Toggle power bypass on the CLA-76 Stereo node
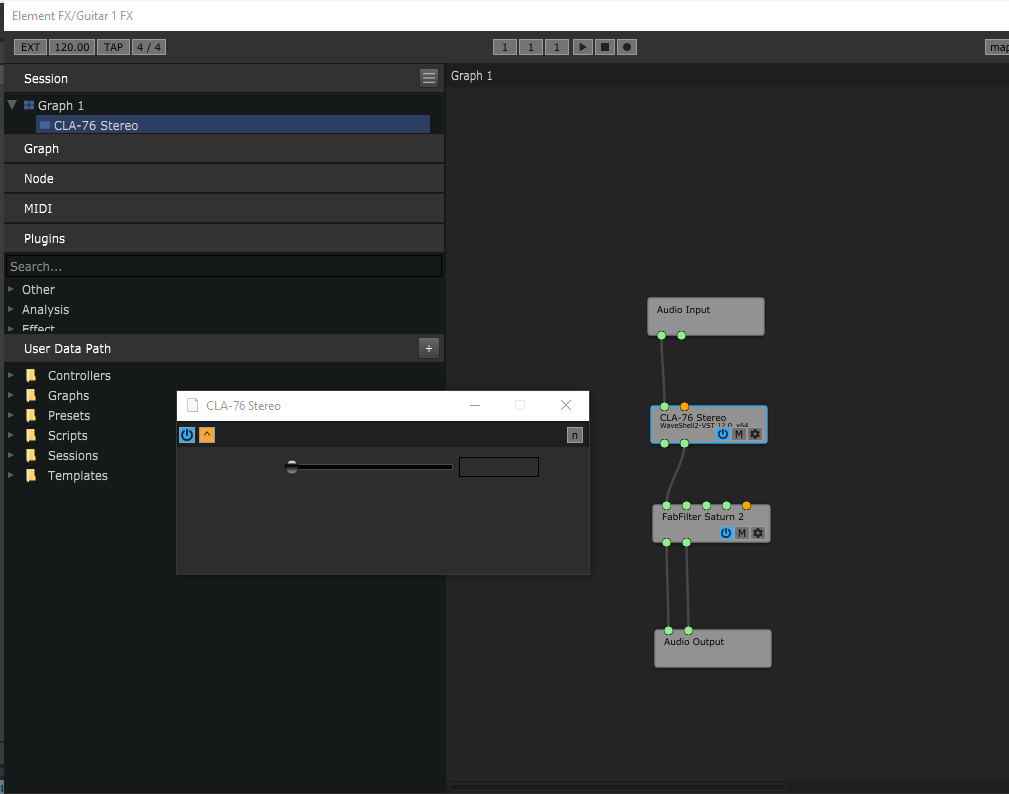This screenshot has height=794, width=1009. pos(724,433)
